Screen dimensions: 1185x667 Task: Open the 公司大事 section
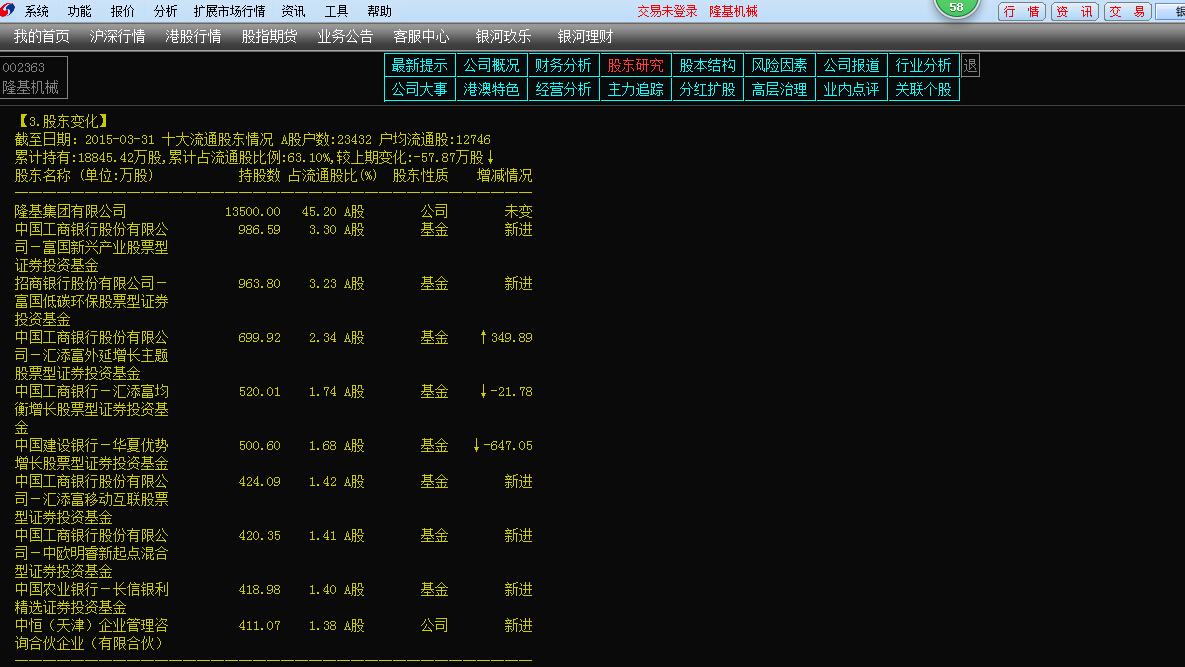419,89
